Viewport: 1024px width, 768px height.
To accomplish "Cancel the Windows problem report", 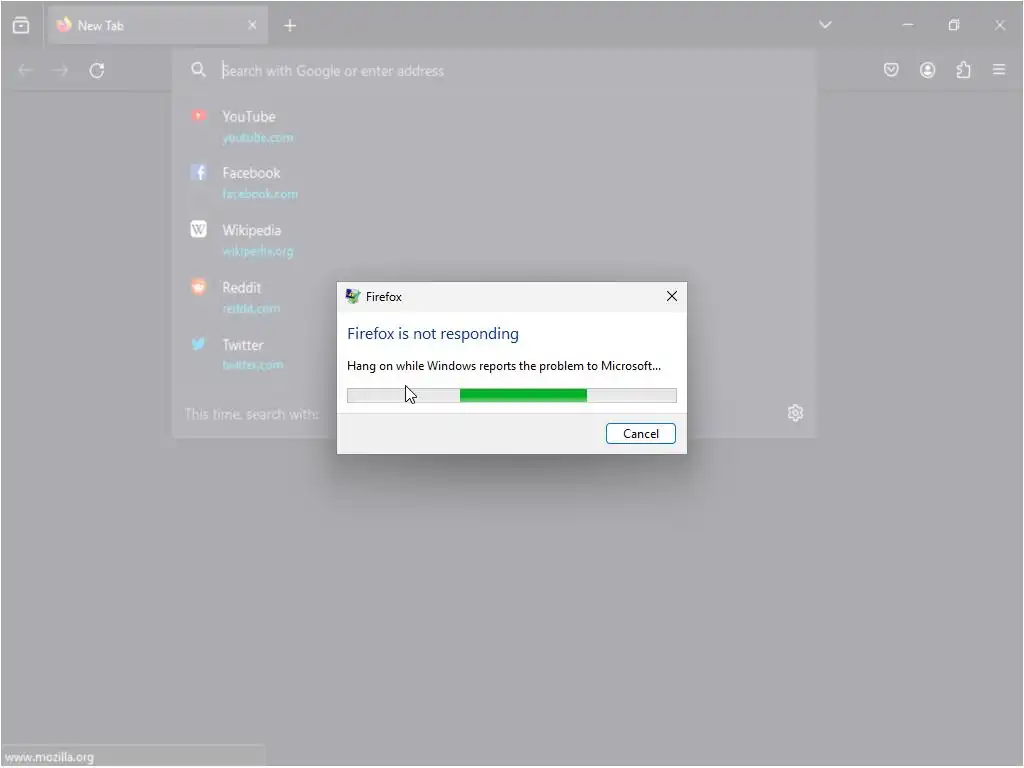I will tap(641, 434).
